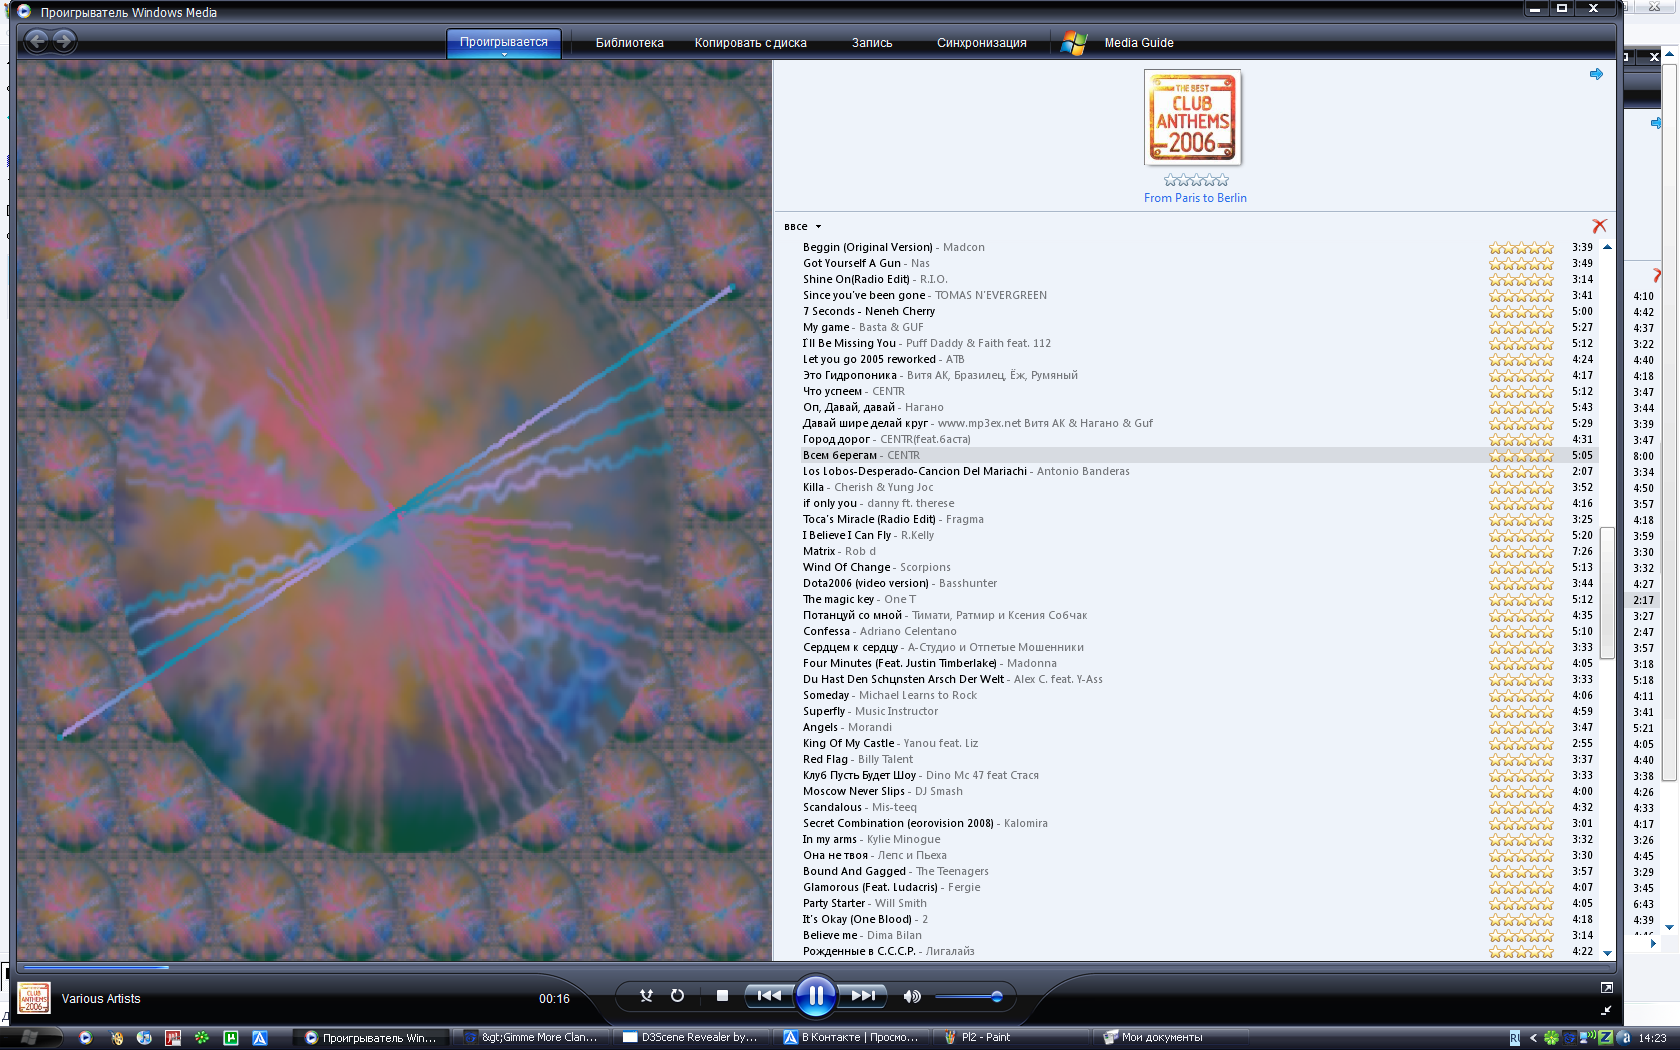
Task: Open the Синхронизация tab
Action: click(981, 43)
